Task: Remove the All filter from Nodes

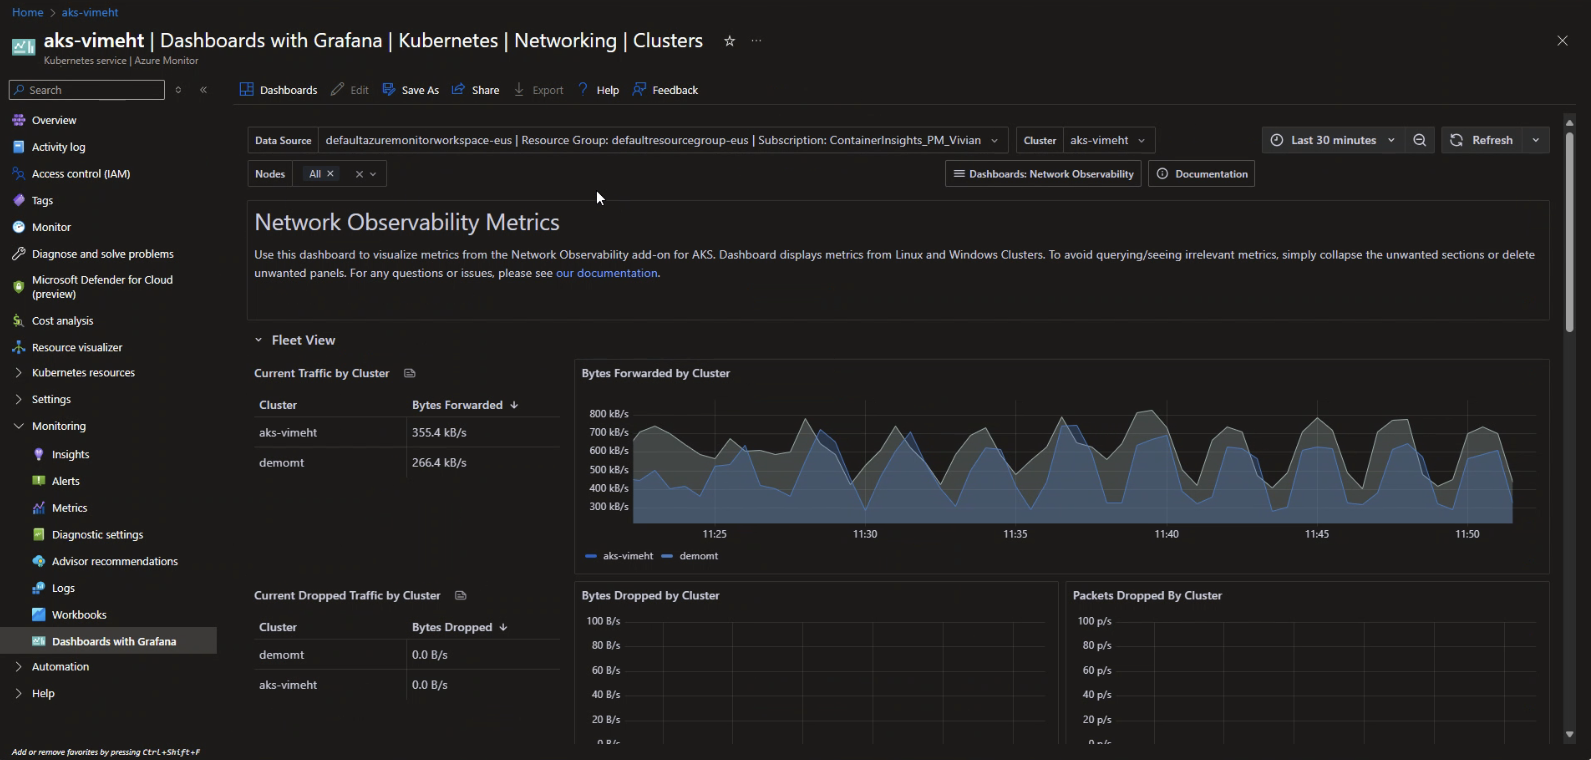Action: coord(331,174)
